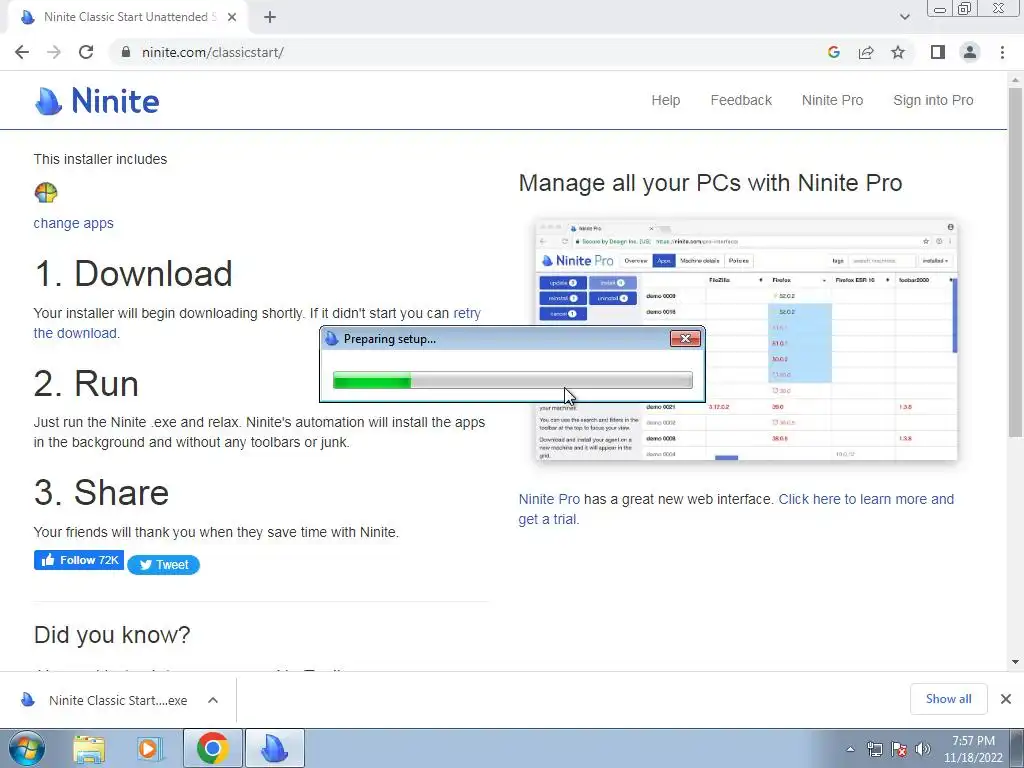Switch to Chrome in the taskbar
Viewport: 1024px width, 768px height.
coord(212,748)
